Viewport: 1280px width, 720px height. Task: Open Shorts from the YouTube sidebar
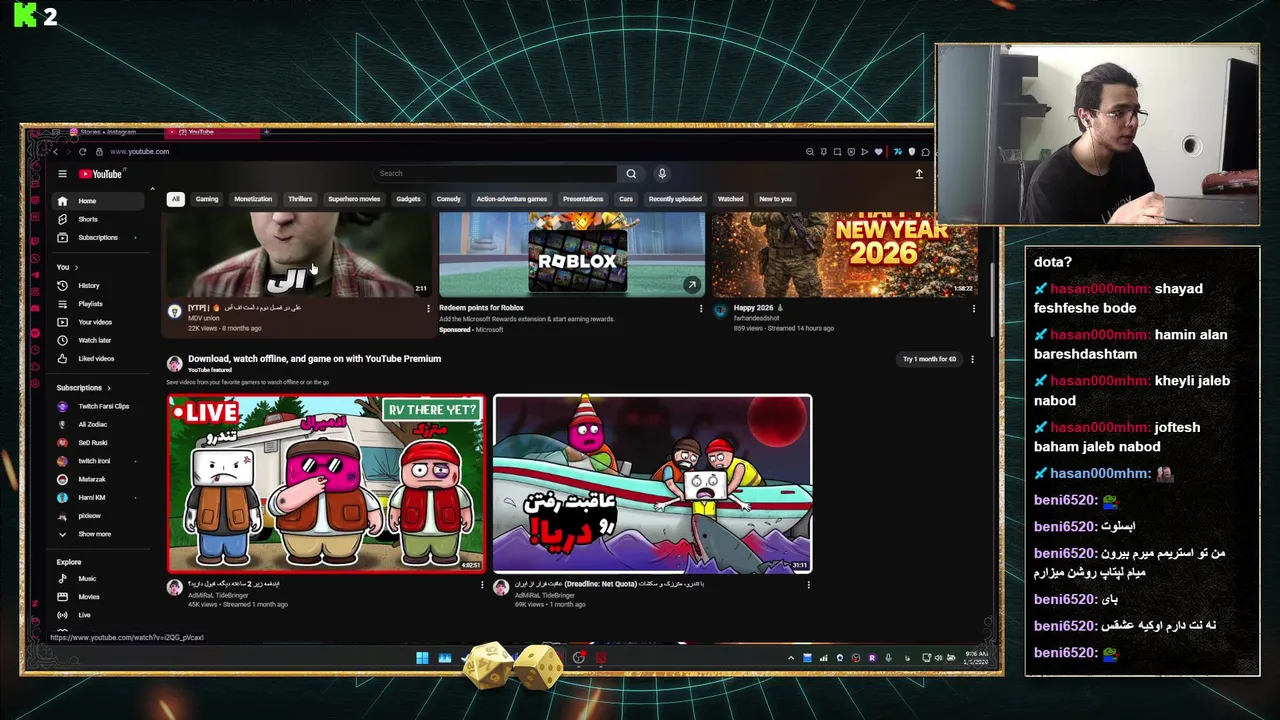click(x=98, y=219)
